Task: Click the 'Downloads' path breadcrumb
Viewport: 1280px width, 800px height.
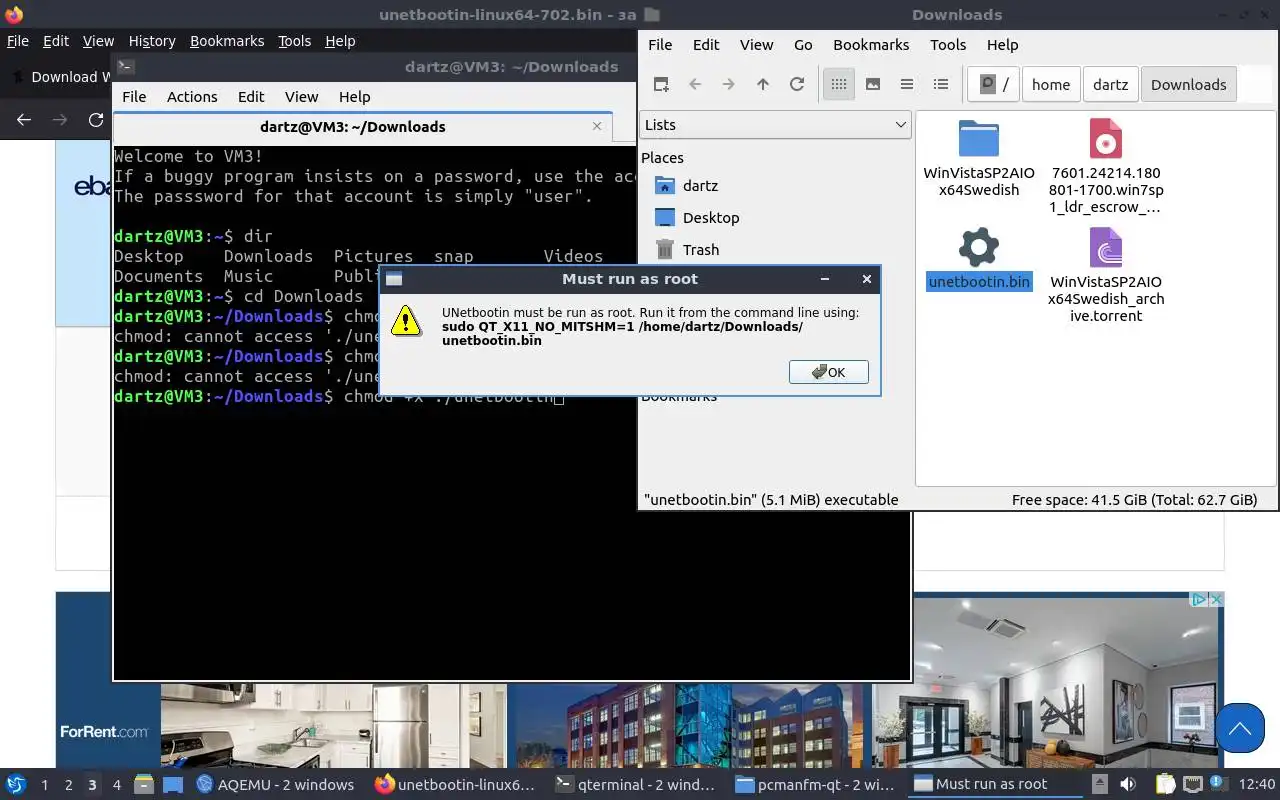Action: [1189, 85]
